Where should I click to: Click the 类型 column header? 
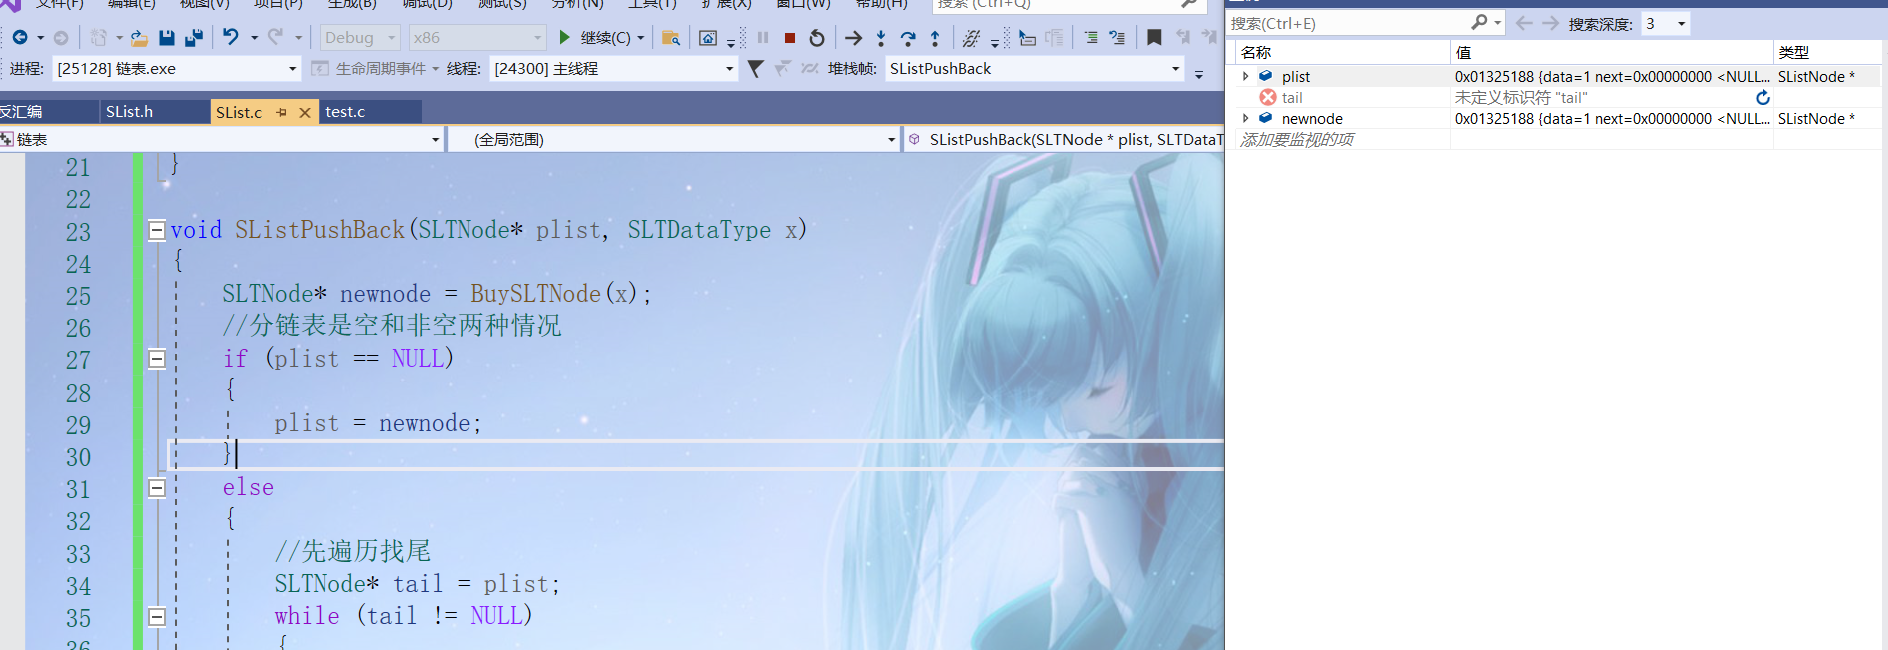pyautogui.click(x=1827, y=52)
